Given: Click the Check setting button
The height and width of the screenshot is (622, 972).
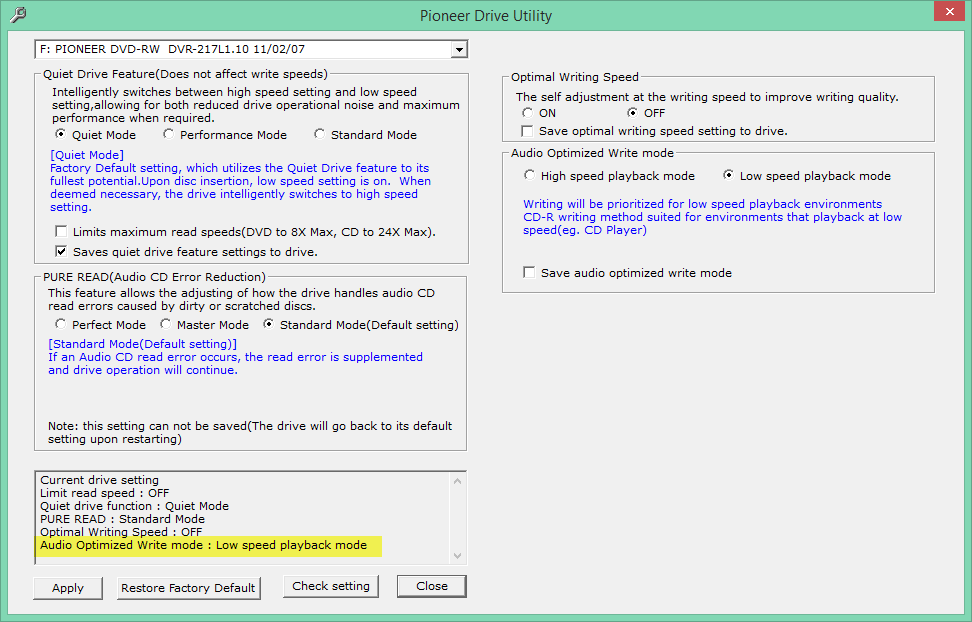Looking at the screenshot, I should point(330,586).
